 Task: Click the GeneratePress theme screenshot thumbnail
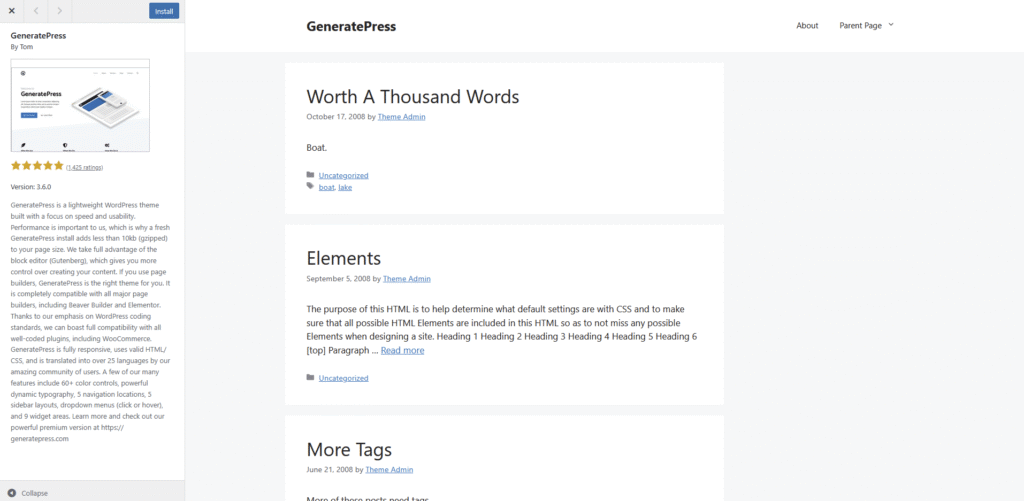pyautogui.click(x=80, y=105)
